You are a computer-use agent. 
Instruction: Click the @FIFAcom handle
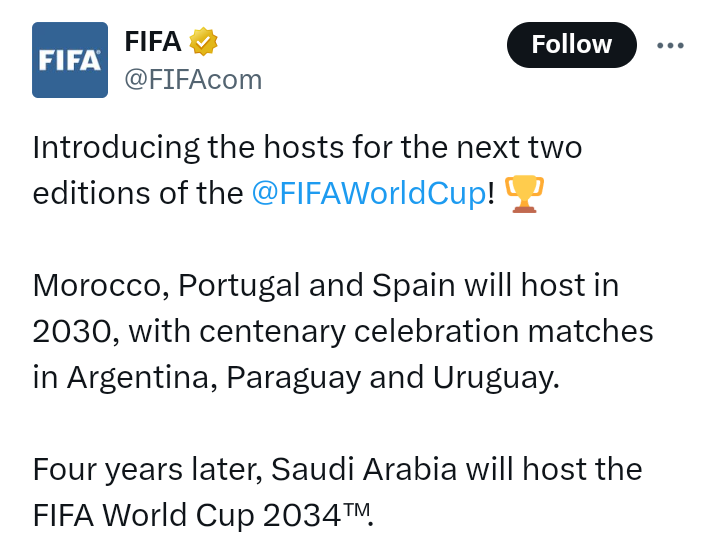click(193, 79)
